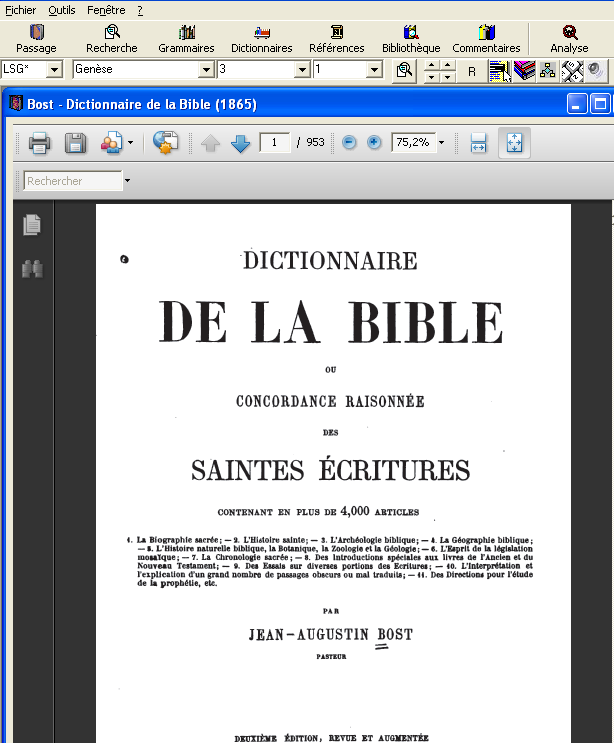The height and width of the screenshot is (743, 614).
Task: Open the Commentaires section
Action: coord(486,39)
